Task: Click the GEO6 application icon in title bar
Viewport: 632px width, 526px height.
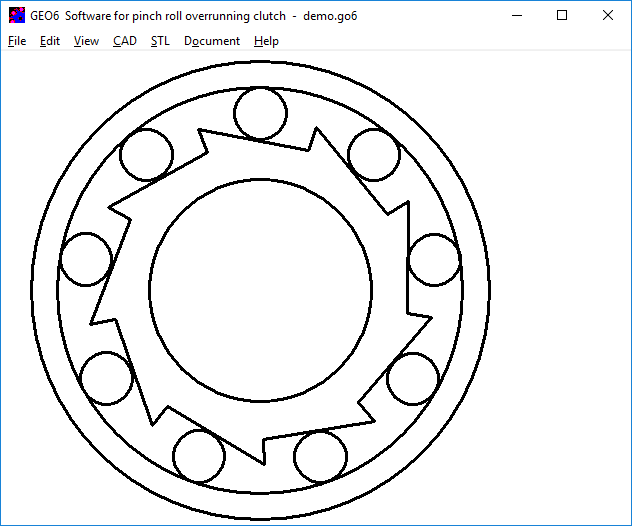Action: point(17,16)
